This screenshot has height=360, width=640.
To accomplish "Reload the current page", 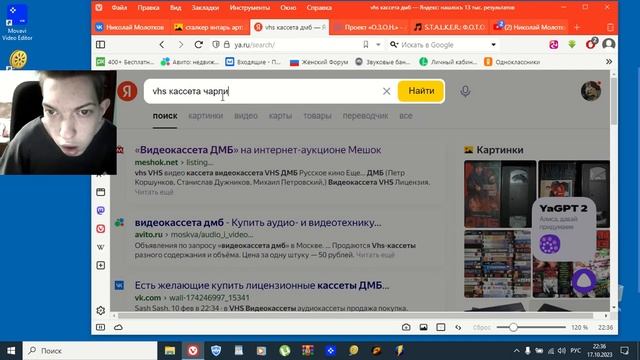I will pos(199,44).
